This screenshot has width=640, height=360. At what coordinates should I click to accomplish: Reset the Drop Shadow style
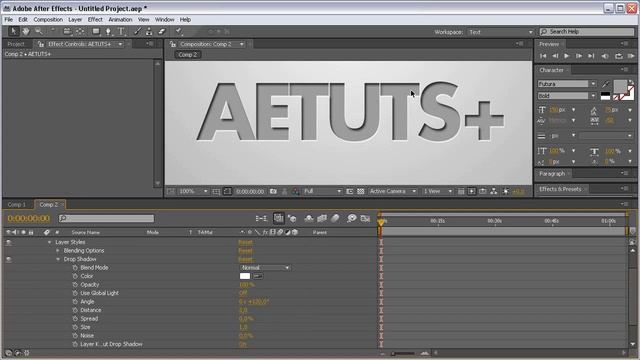pyautogui.click(x=245, y=260)
